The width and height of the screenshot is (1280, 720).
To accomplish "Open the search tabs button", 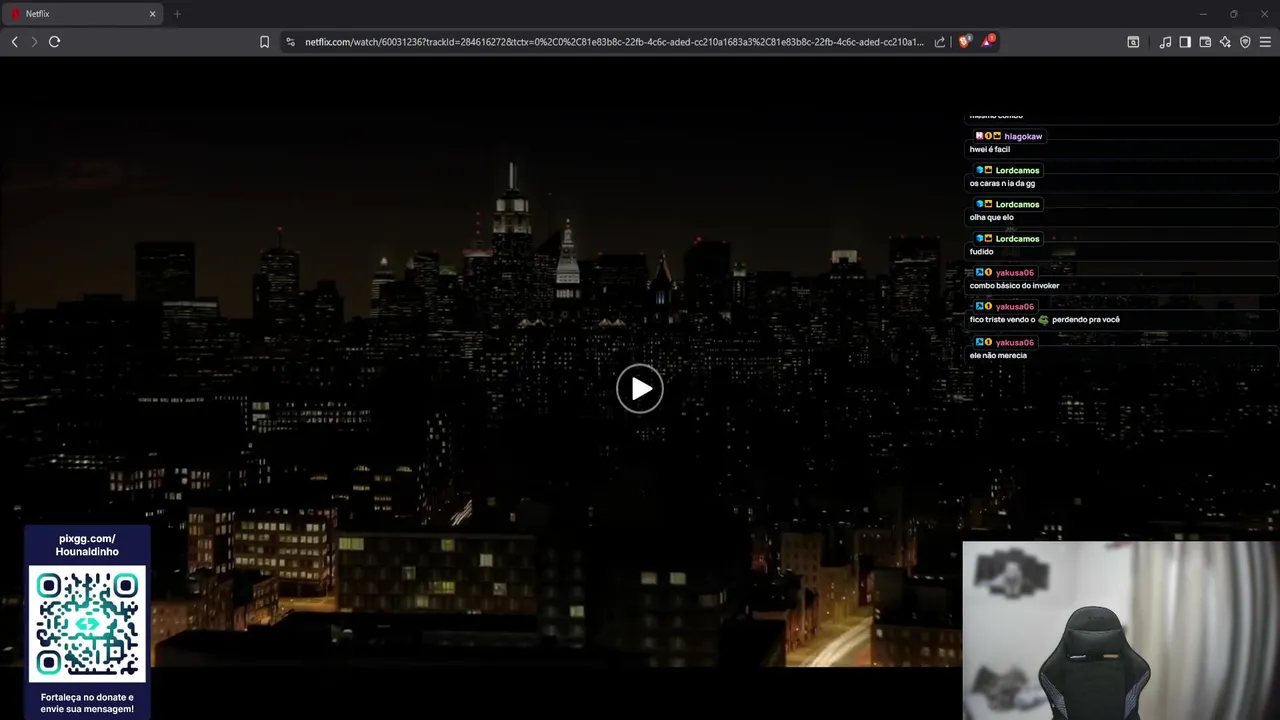I will point(1133,42).
